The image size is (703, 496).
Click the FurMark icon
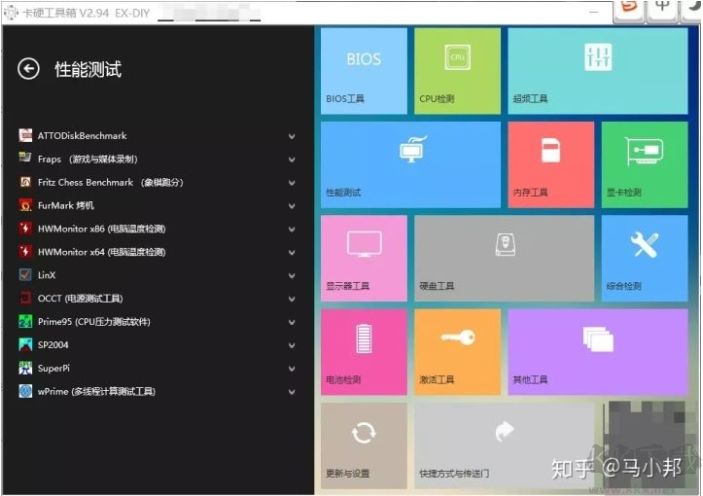pyautogui.click(x=26, y=205)
